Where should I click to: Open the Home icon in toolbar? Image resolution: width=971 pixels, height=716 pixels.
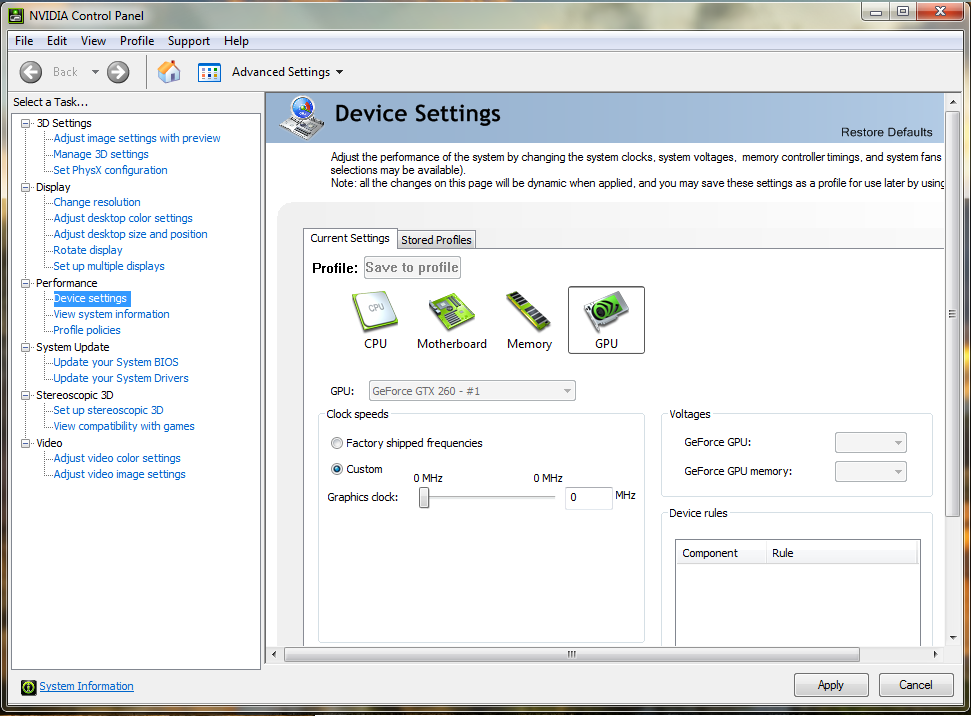click(169, 72)
